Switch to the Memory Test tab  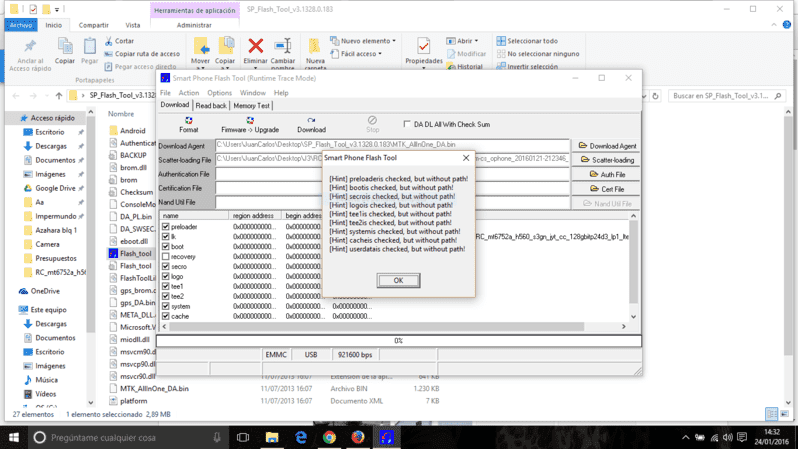pyautogui.click(x=251, y=106)
